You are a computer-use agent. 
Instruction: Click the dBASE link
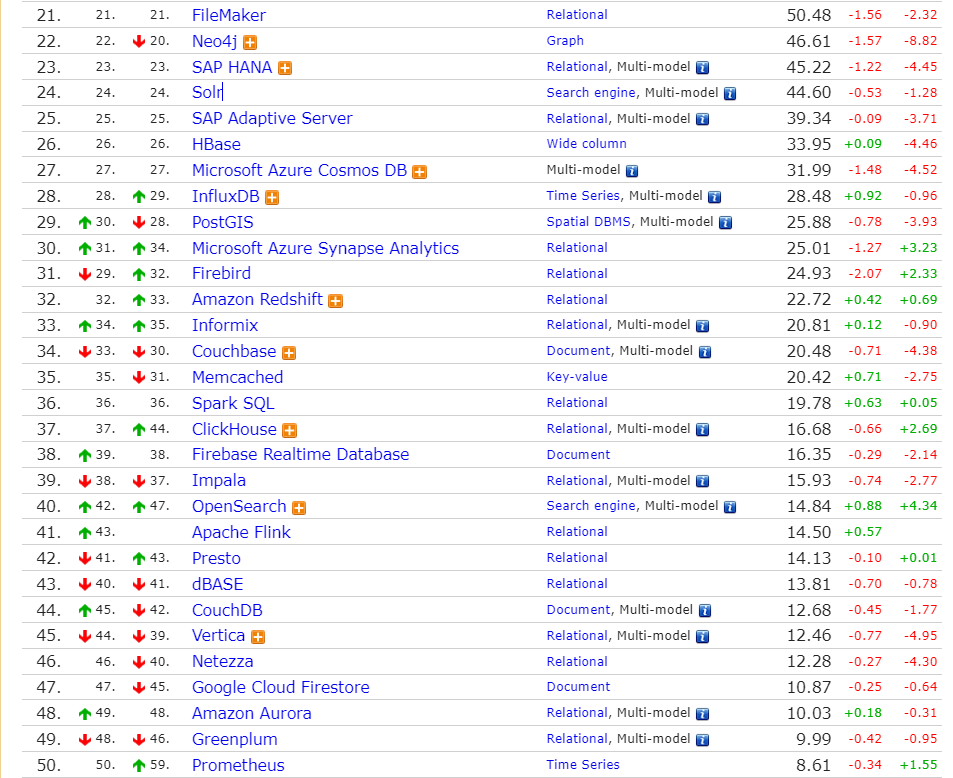218,585
